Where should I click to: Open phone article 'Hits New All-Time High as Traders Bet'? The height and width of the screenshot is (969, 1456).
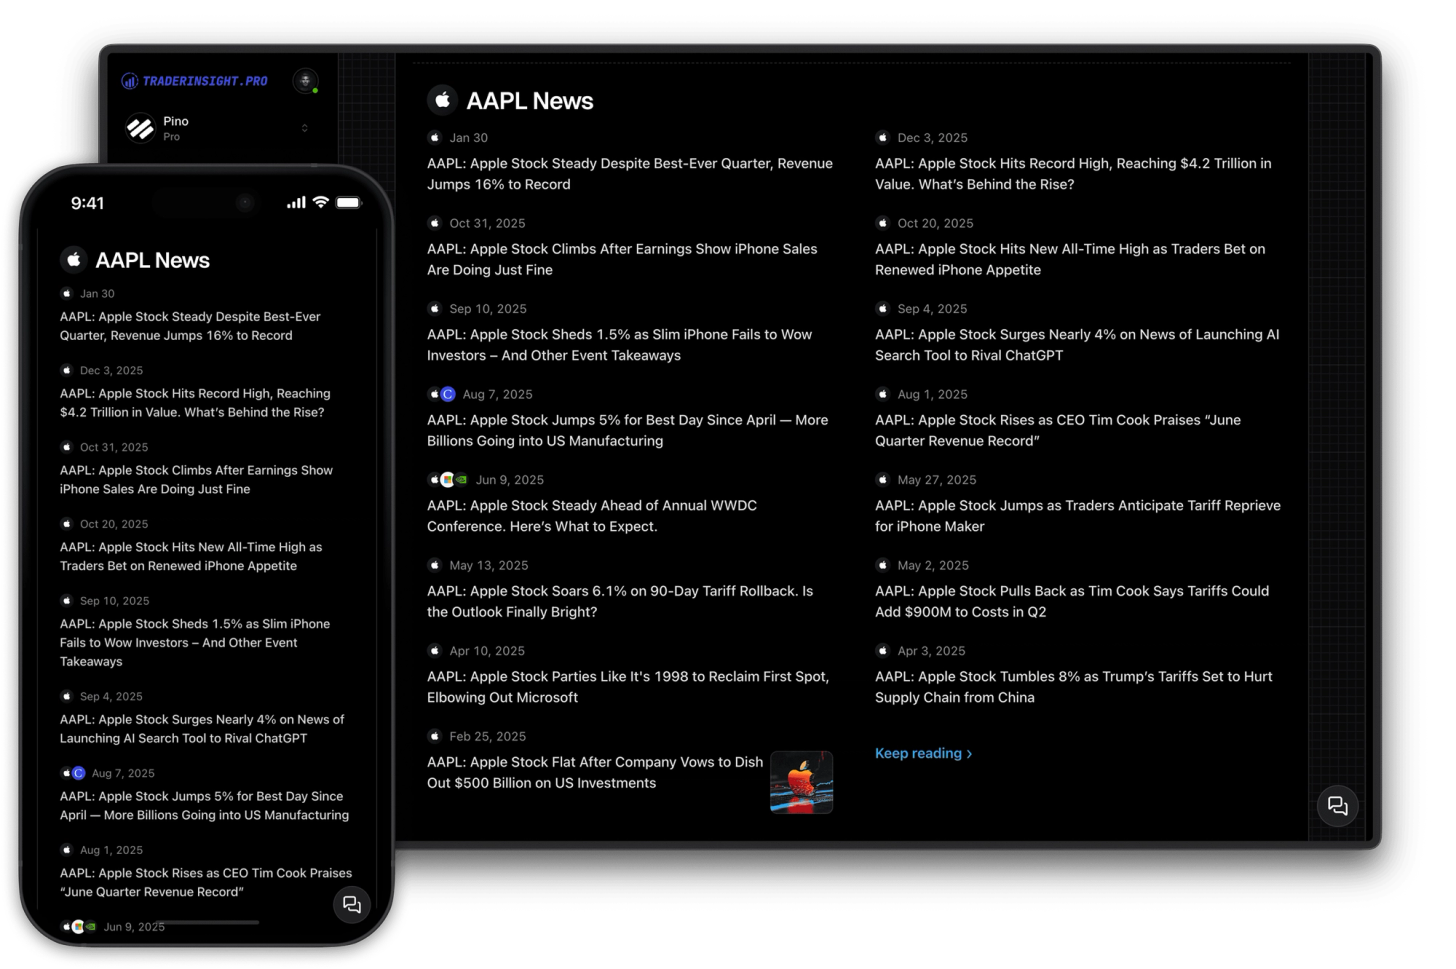[x=191, y=556]
